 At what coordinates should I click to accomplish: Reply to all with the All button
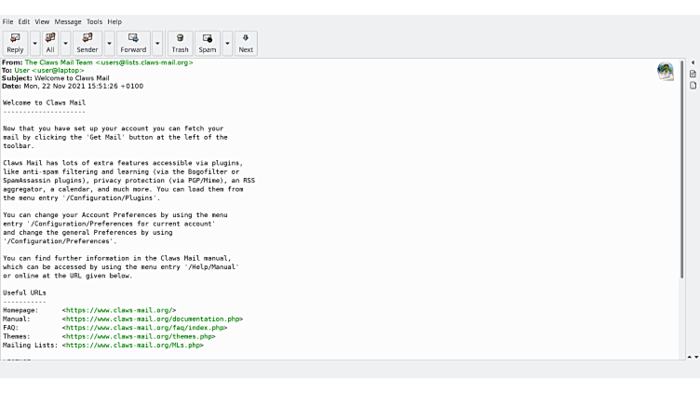pyautogui.click(x=50, y=43)
